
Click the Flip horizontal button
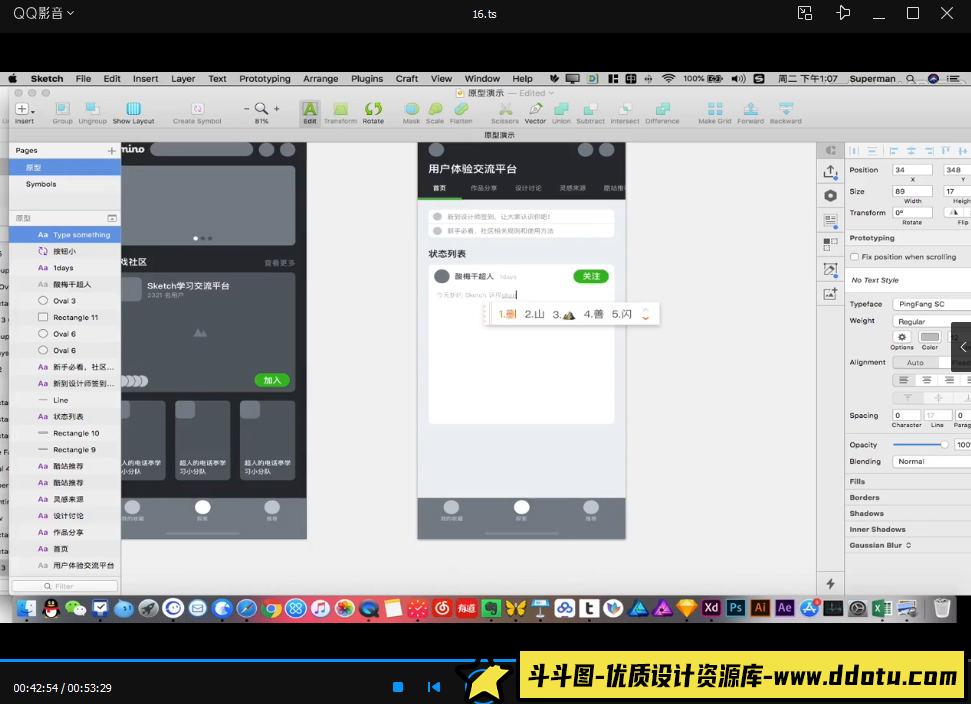tap(954, 212)
